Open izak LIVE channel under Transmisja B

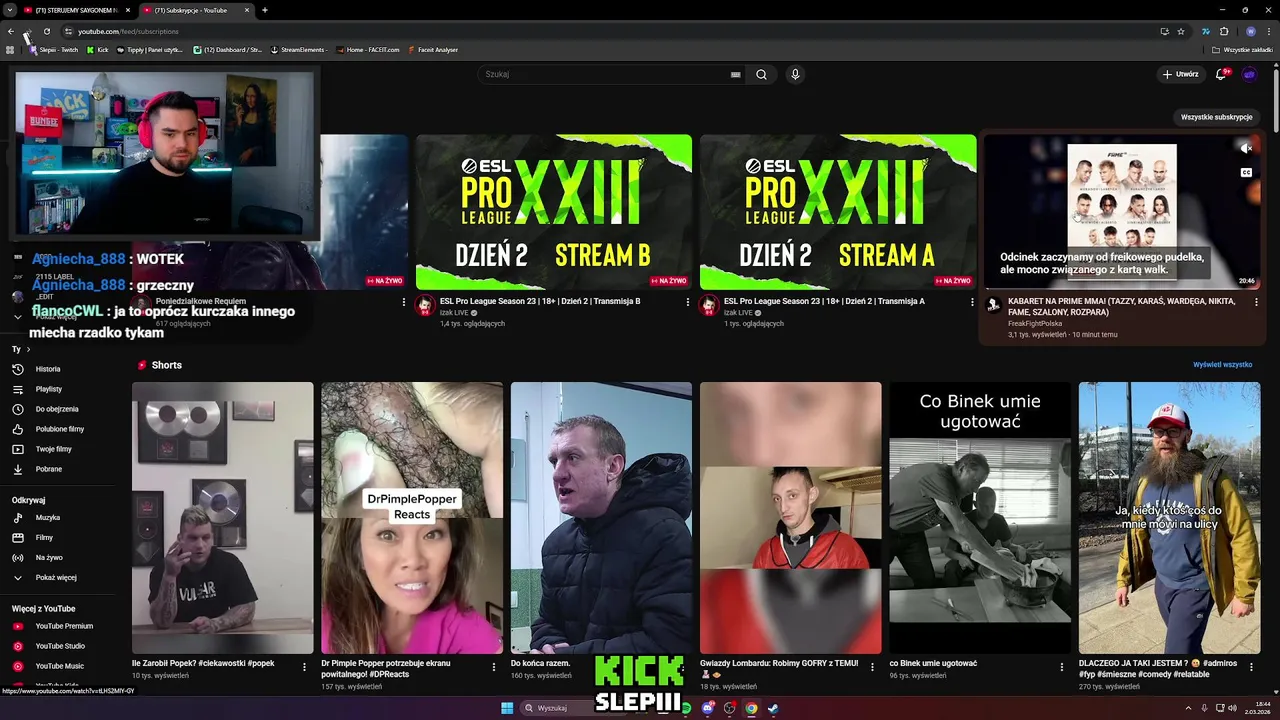pos(454,313)
